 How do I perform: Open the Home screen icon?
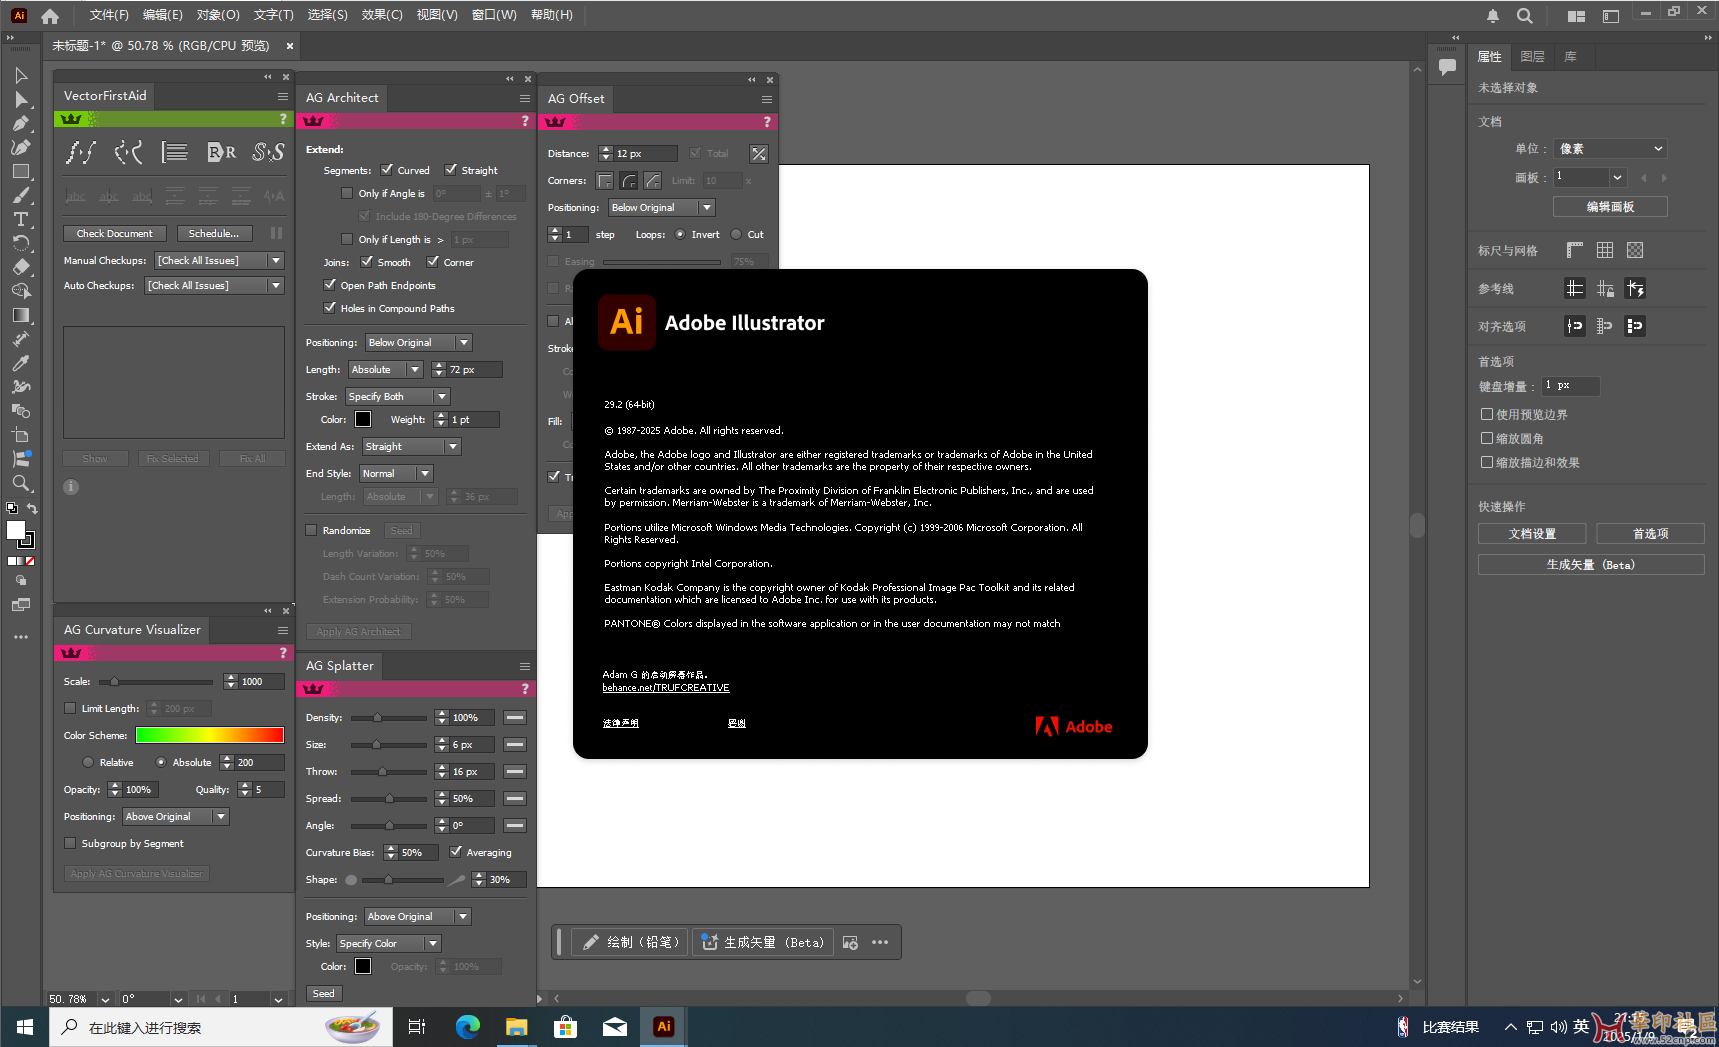coord(50,15)
